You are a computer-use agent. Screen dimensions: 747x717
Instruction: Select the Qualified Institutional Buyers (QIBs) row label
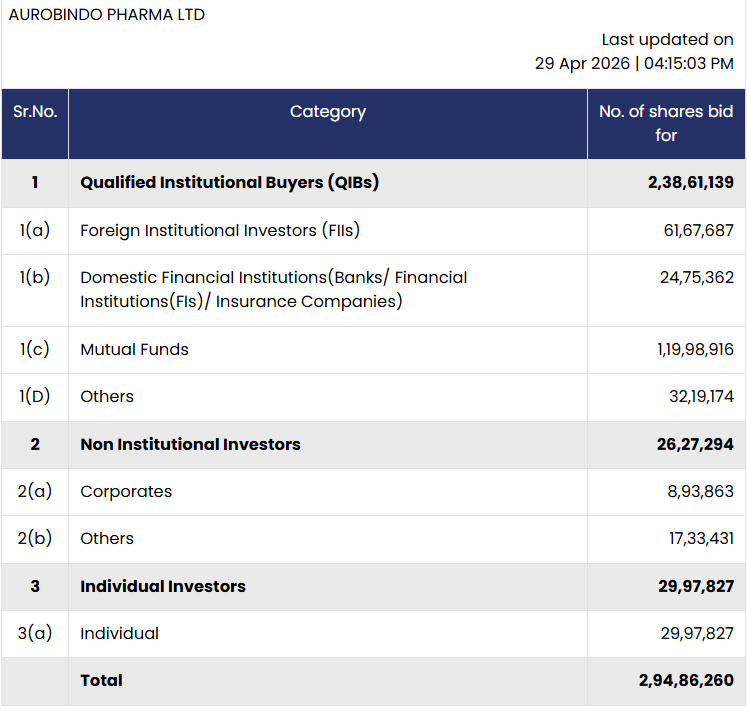click(x=230, y=182)
